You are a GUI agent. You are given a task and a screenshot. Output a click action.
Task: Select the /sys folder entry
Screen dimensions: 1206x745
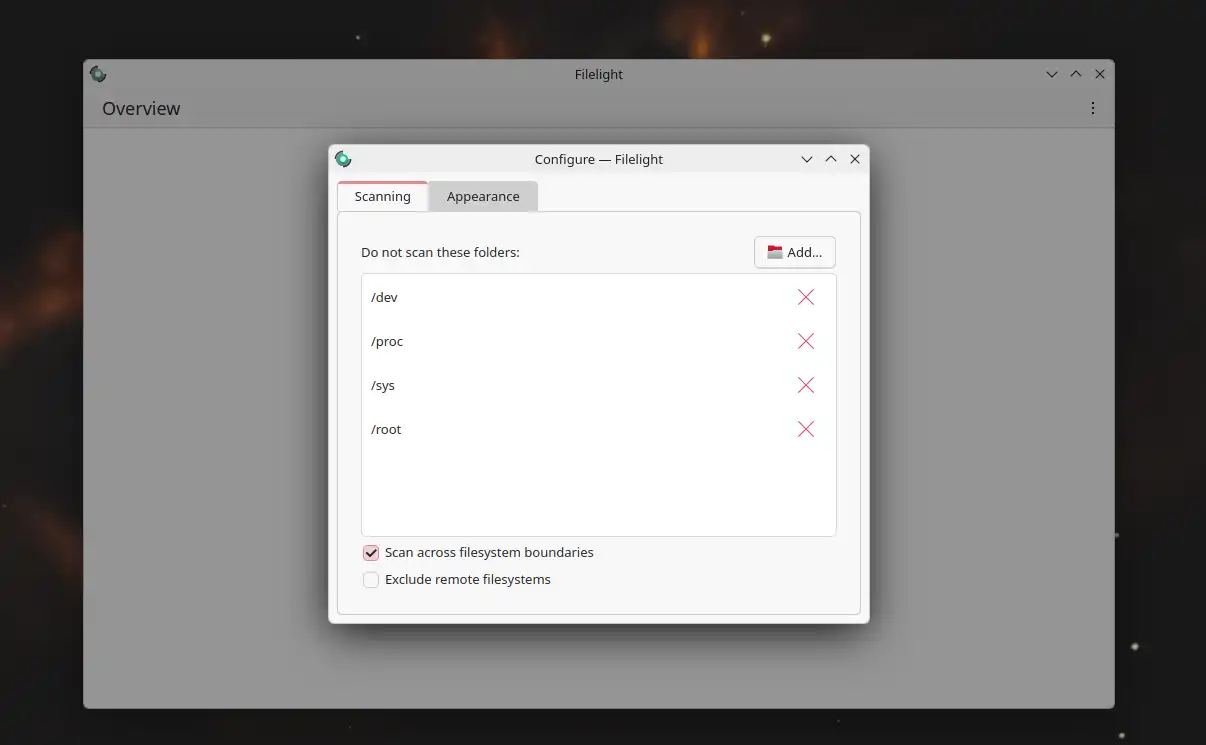pos(383,385)
